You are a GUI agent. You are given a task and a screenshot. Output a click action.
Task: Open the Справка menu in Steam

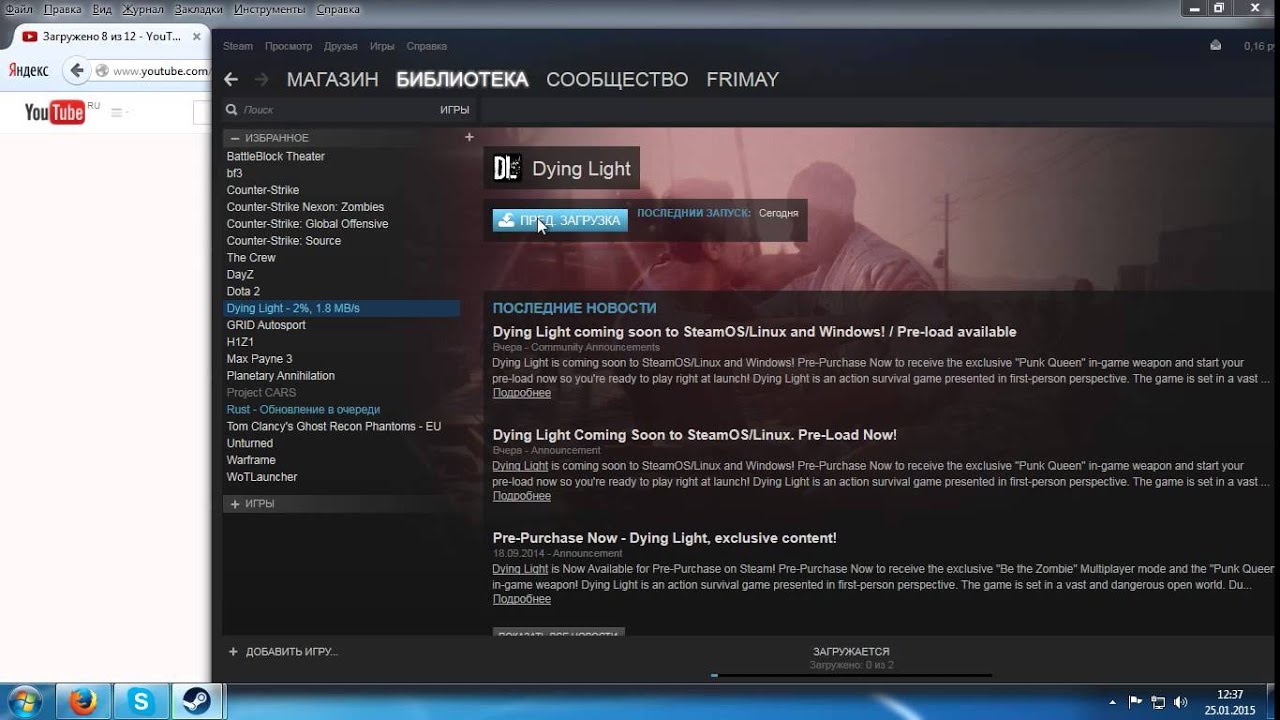tap(427, 46)
